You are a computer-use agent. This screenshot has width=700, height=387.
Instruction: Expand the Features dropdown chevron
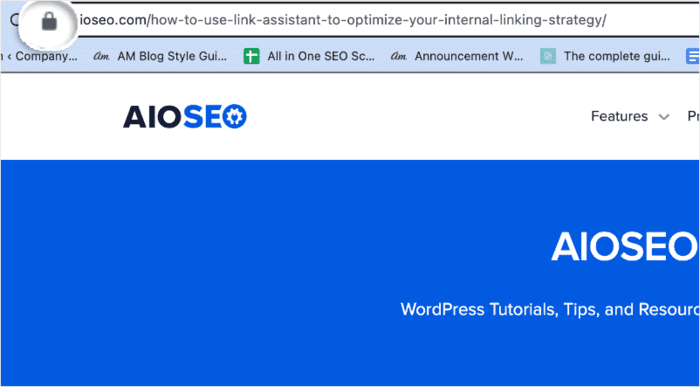pos(664,117)
